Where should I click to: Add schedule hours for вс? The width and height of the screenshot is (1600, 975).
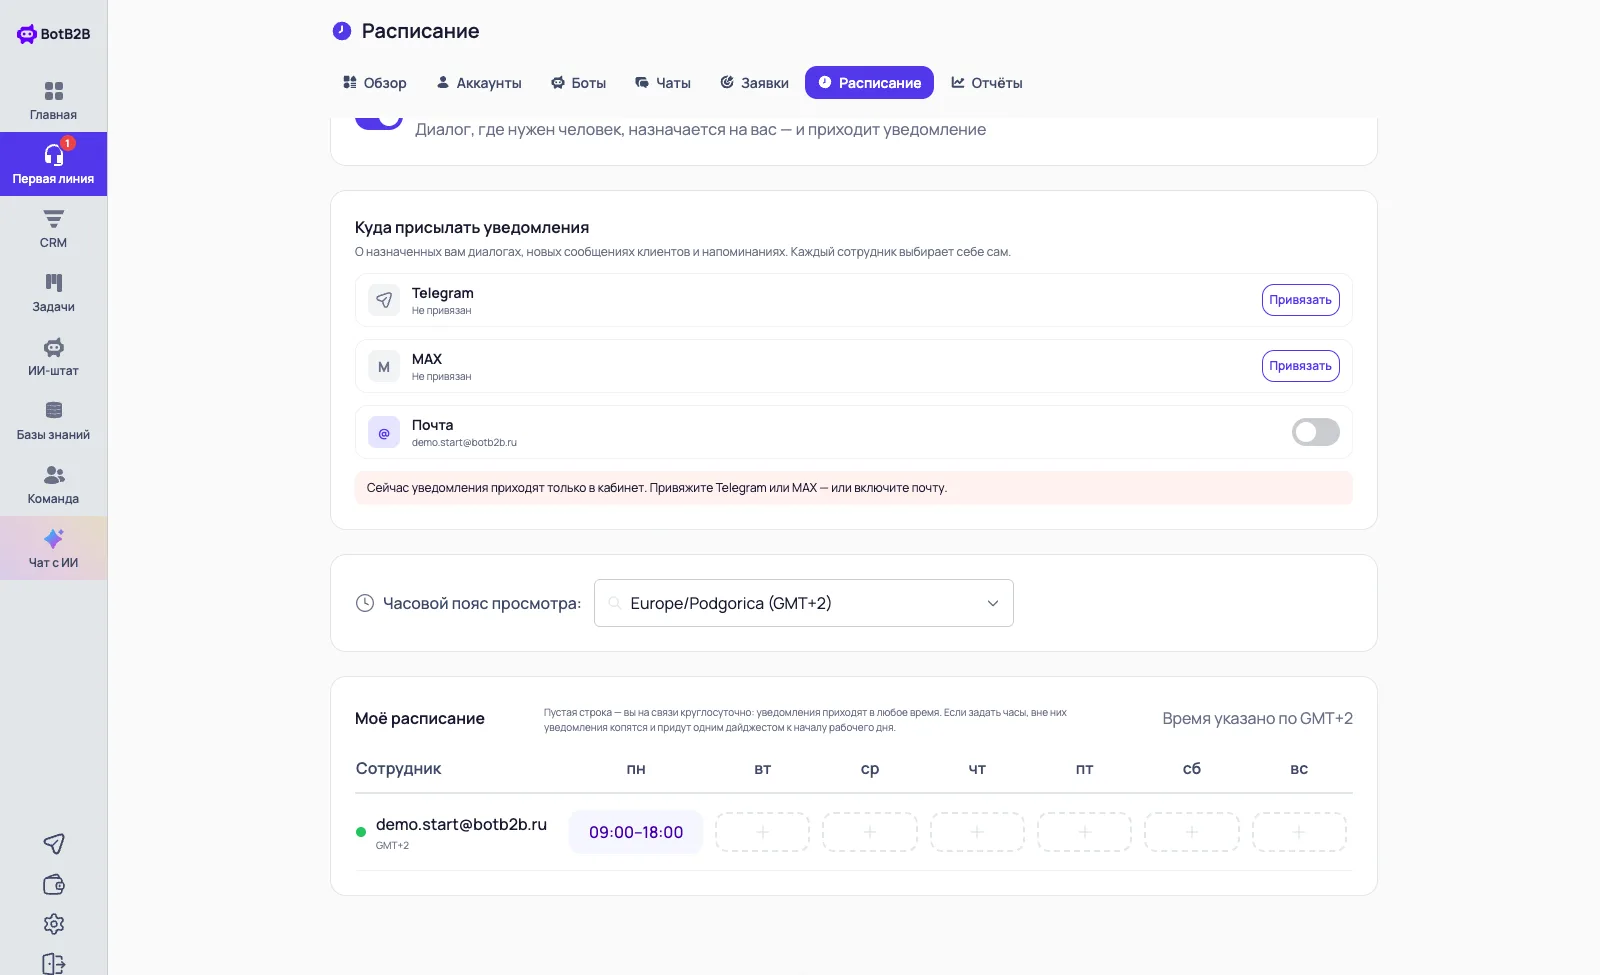[x=1299, y=832]
